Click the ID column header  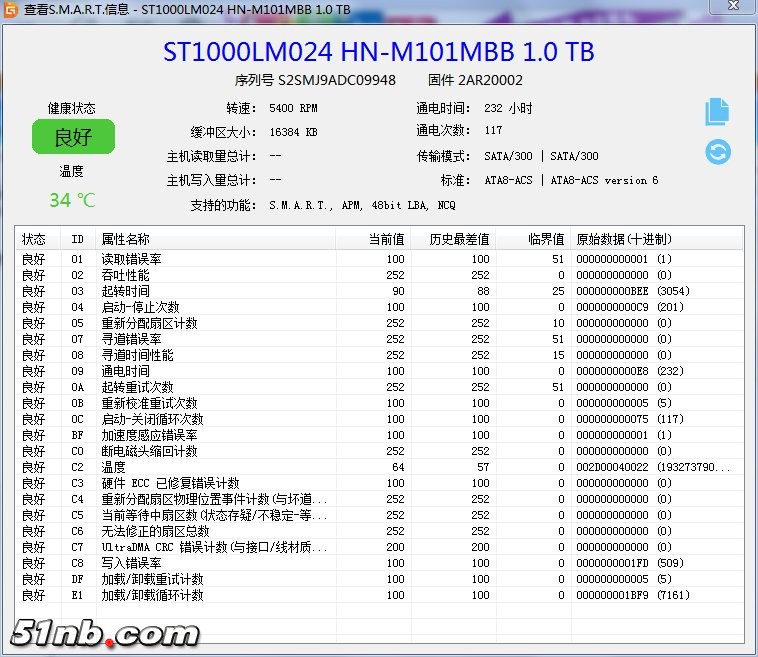pyautogui.click(x=77, y=239)
